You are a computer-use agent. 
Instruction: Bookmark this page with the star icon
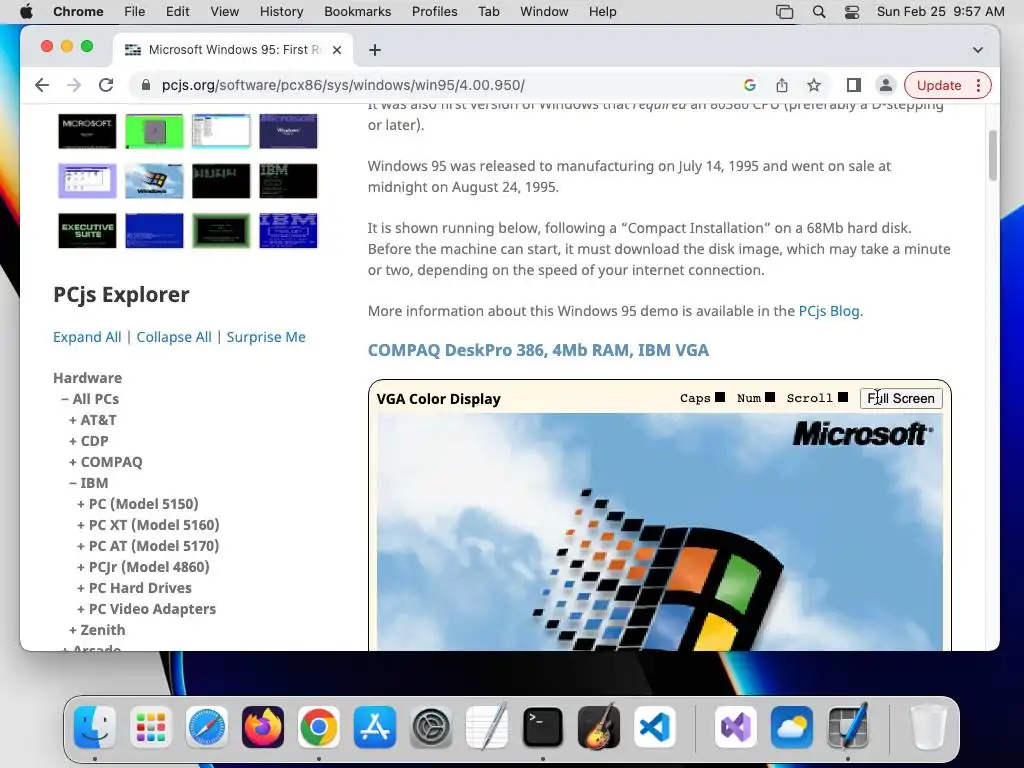point(814,85)
